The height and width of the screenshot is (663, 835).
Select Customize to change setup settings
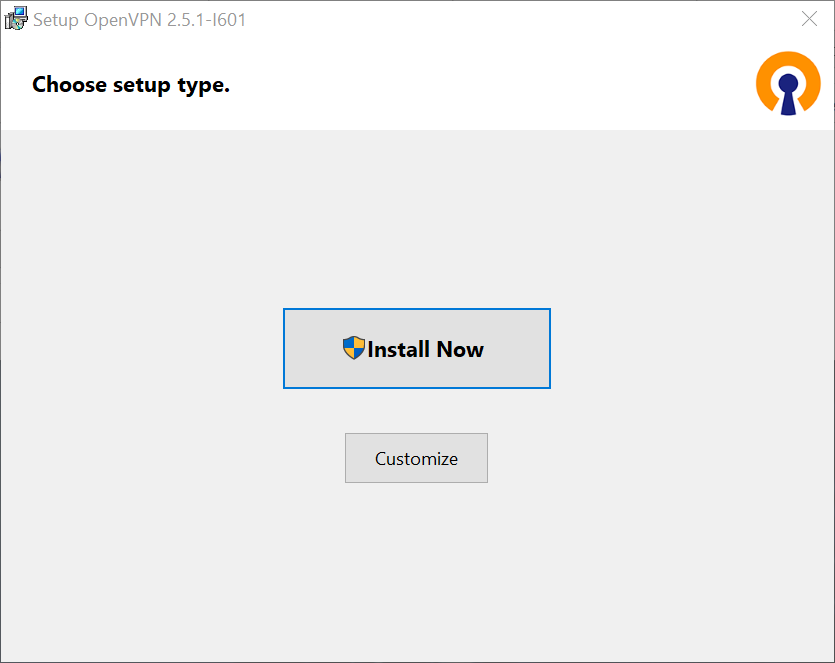coord(416,458)
